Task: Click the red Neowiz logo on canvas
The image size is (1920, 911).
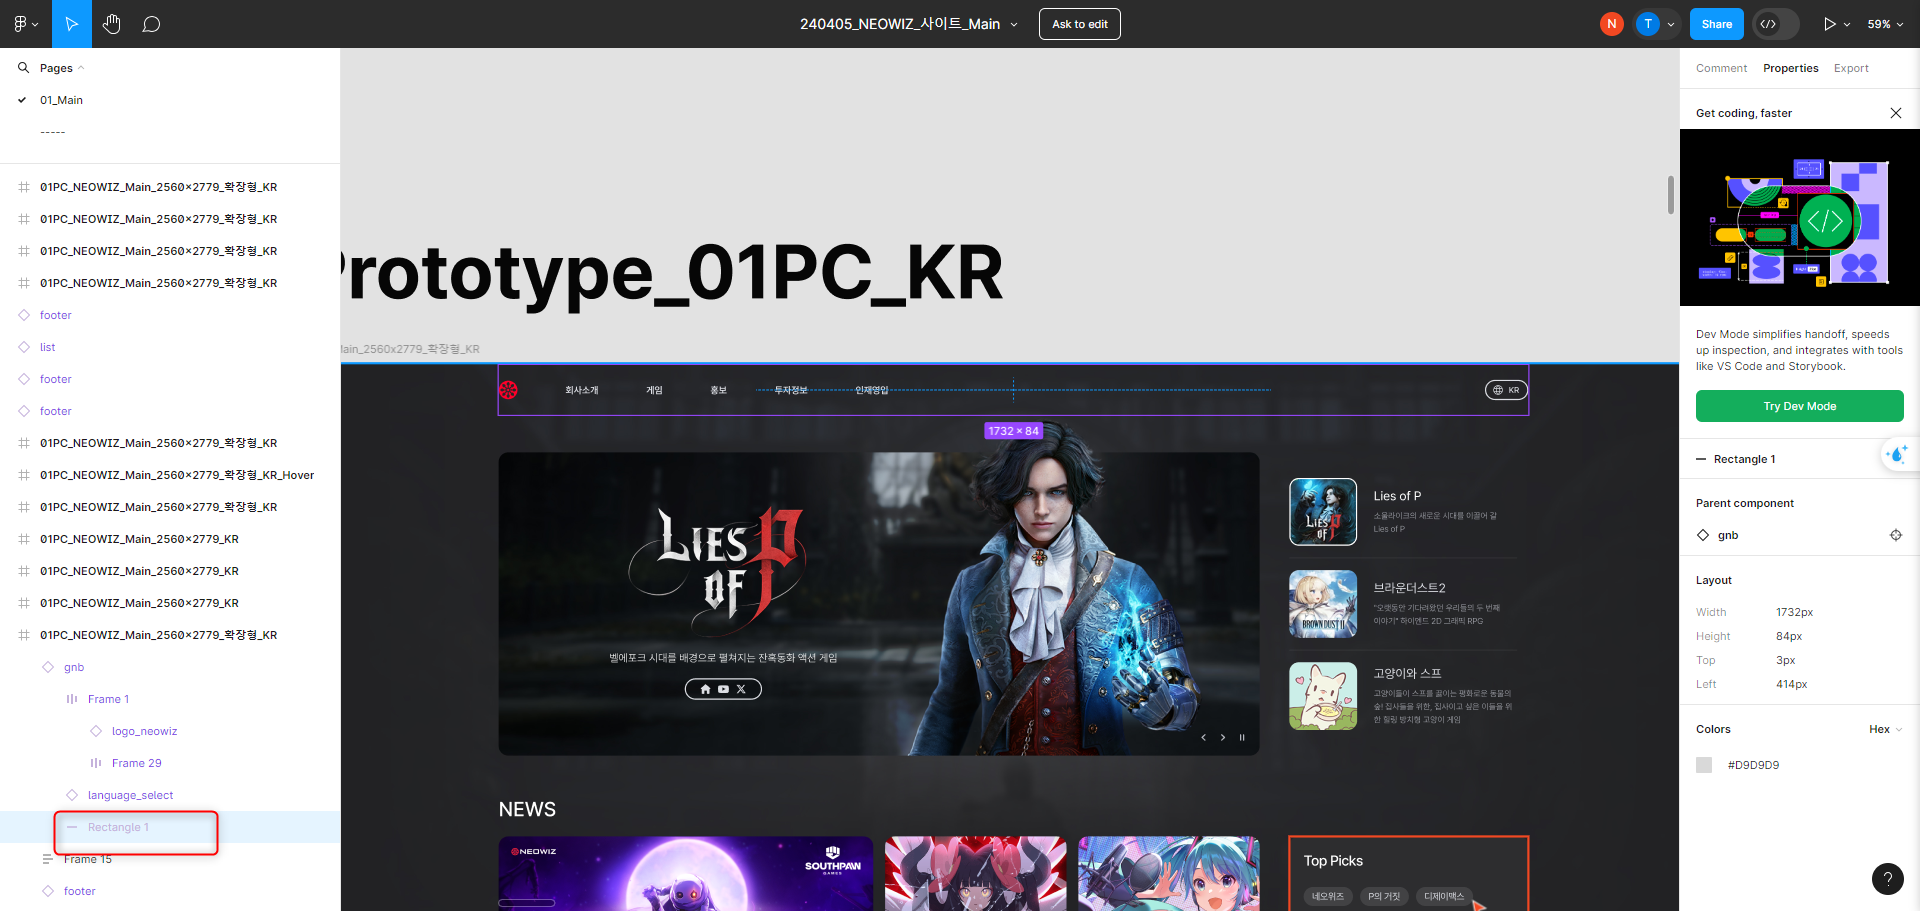Action: point(508,390)
